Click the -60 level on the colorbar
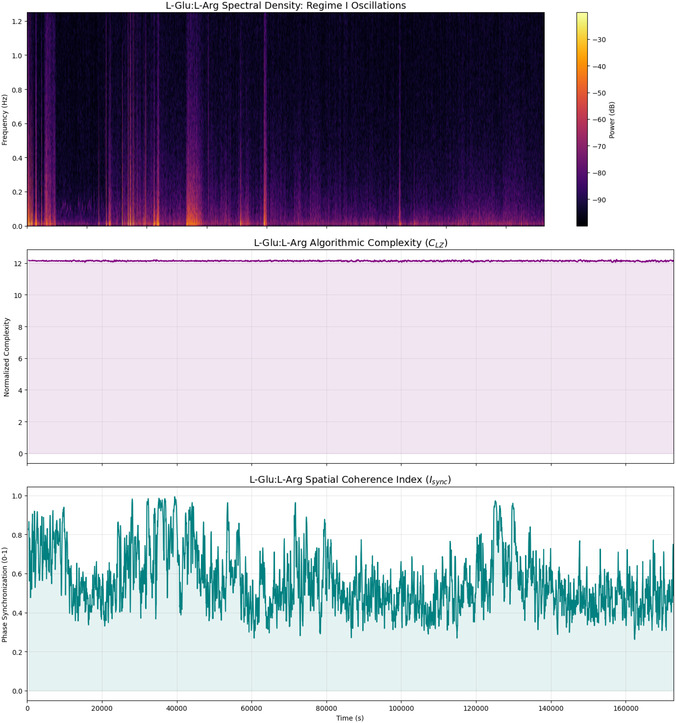The image size is (676, 723). pos(599,120)
